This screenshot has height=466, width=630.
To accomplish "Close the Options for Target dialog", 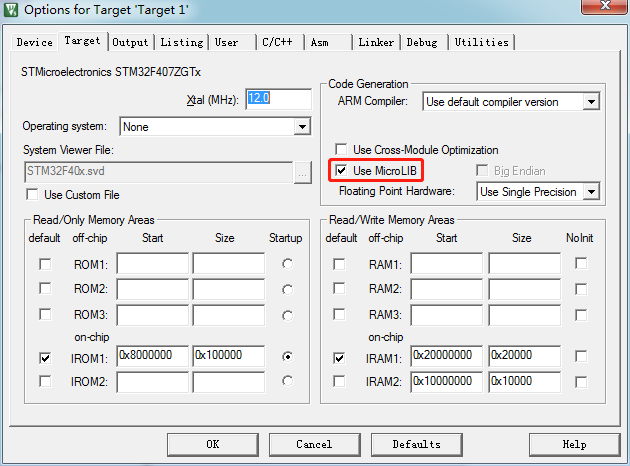I will [x=604, y=6].
